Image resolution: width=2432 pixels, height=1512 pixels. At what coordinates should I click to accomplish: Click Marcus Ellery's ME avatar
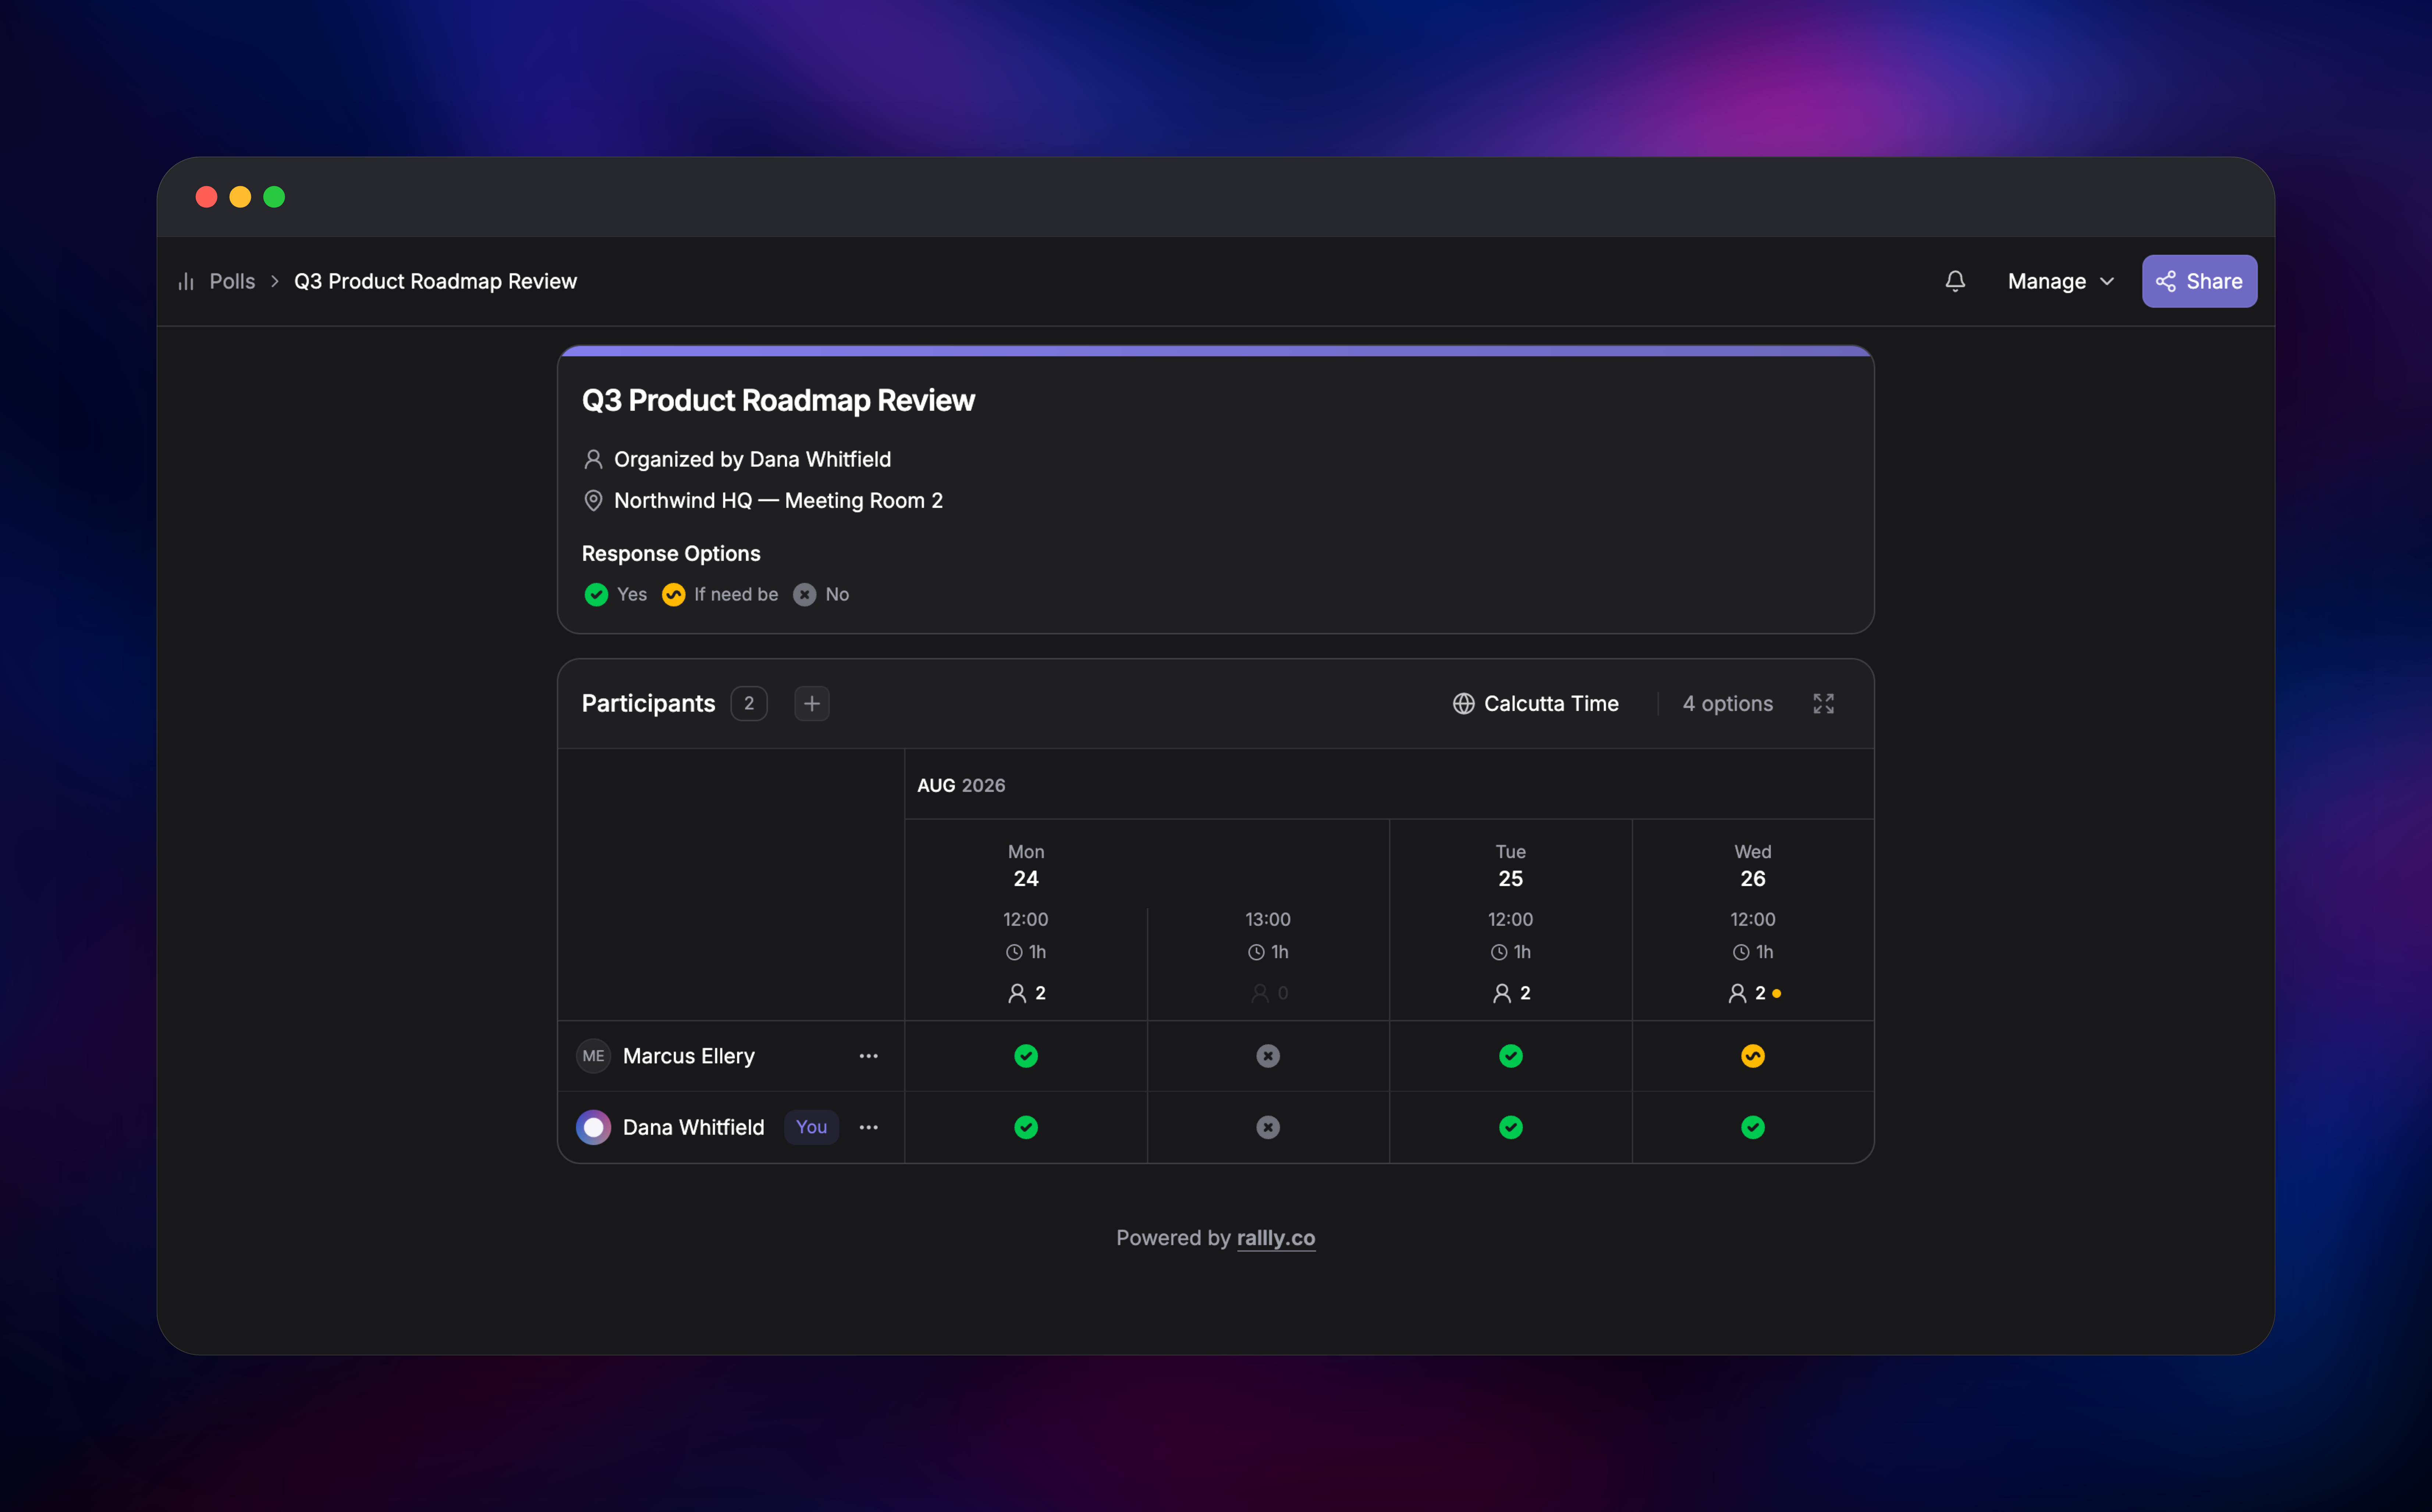pyautogui.click(x=593, y=1056)
